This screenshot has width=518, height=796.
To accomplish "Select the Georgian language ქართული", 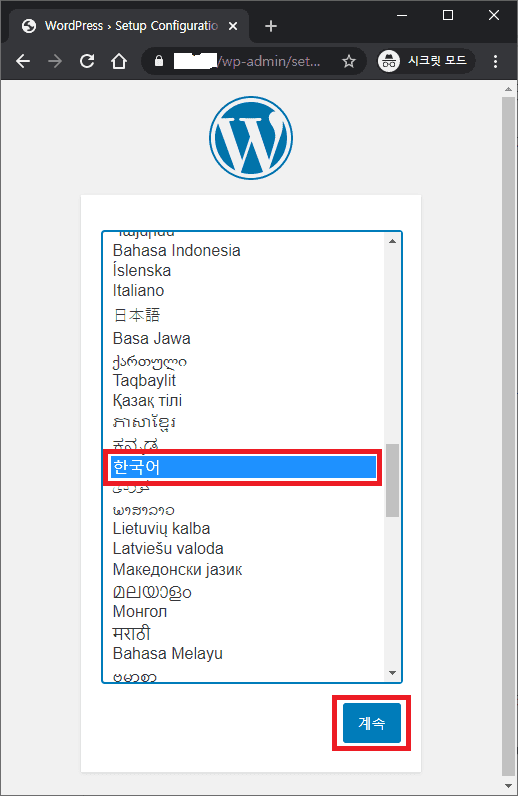I will 244,361.
